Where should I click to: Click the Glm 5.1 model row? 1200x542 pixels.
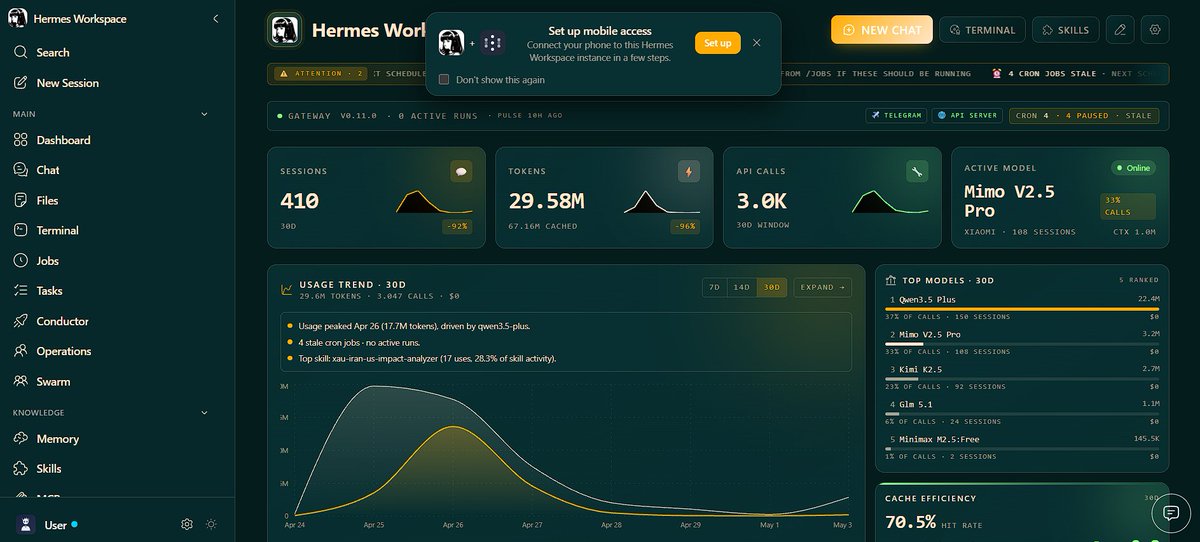(x=1023, y=412)
